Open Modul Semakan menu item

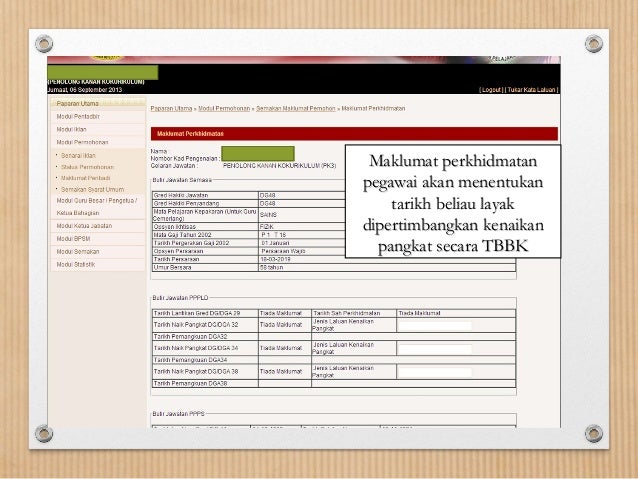pyautogui.click(x=78, y=252)
